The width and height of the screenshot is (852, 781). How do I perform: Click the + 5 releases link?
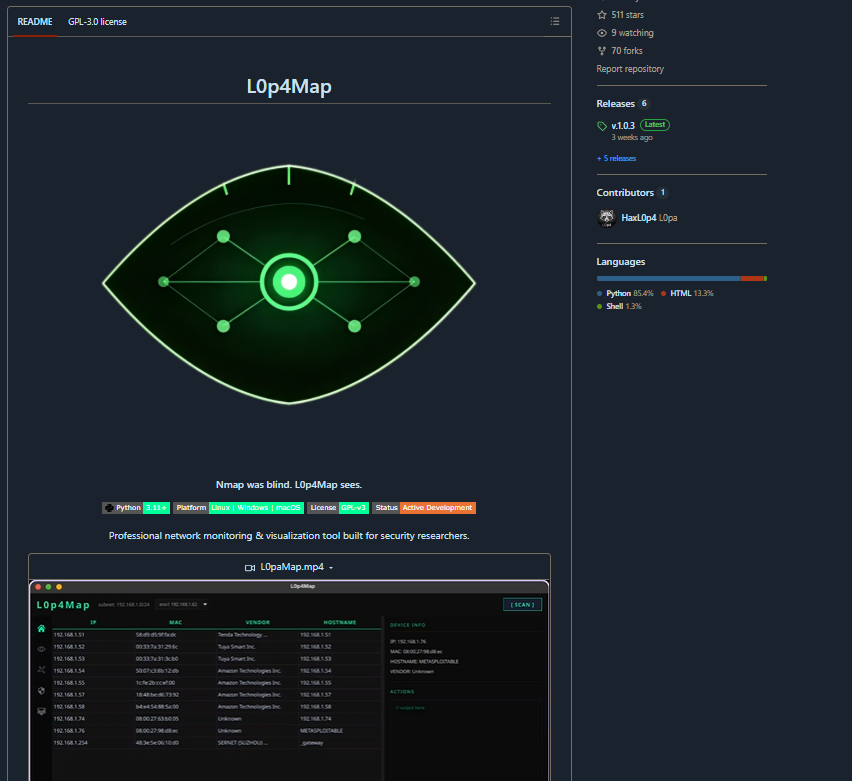click(x=616, y=158)
